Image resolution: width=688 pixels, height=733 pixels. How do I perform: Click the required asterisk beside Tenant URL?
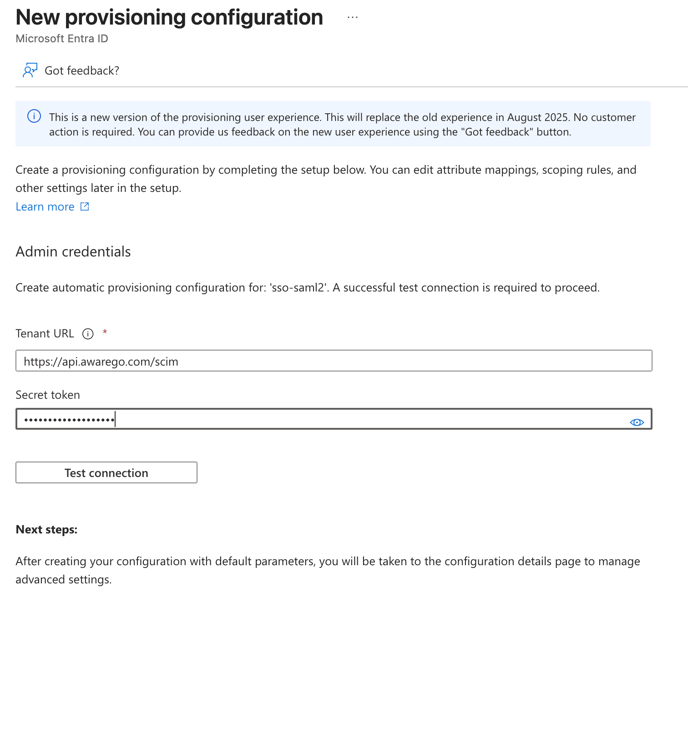[105, 333]
